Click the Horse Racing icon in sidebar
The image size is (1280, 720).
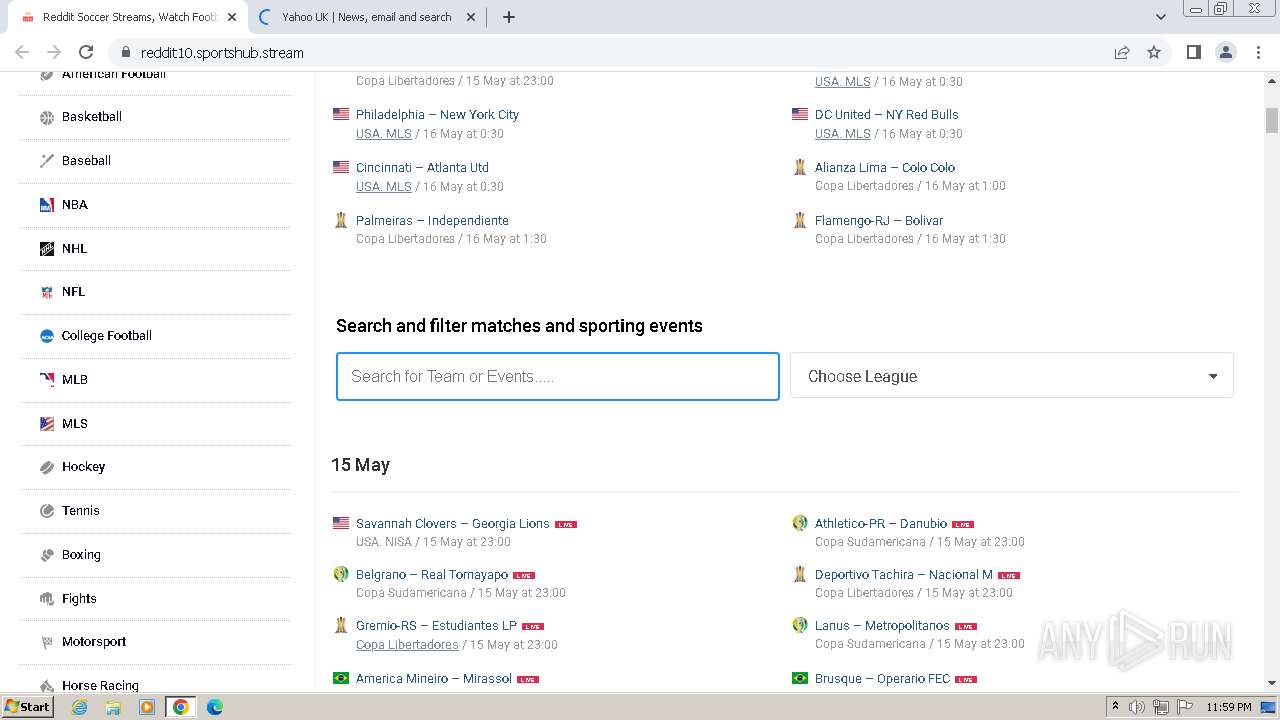(x=47, y=686)
